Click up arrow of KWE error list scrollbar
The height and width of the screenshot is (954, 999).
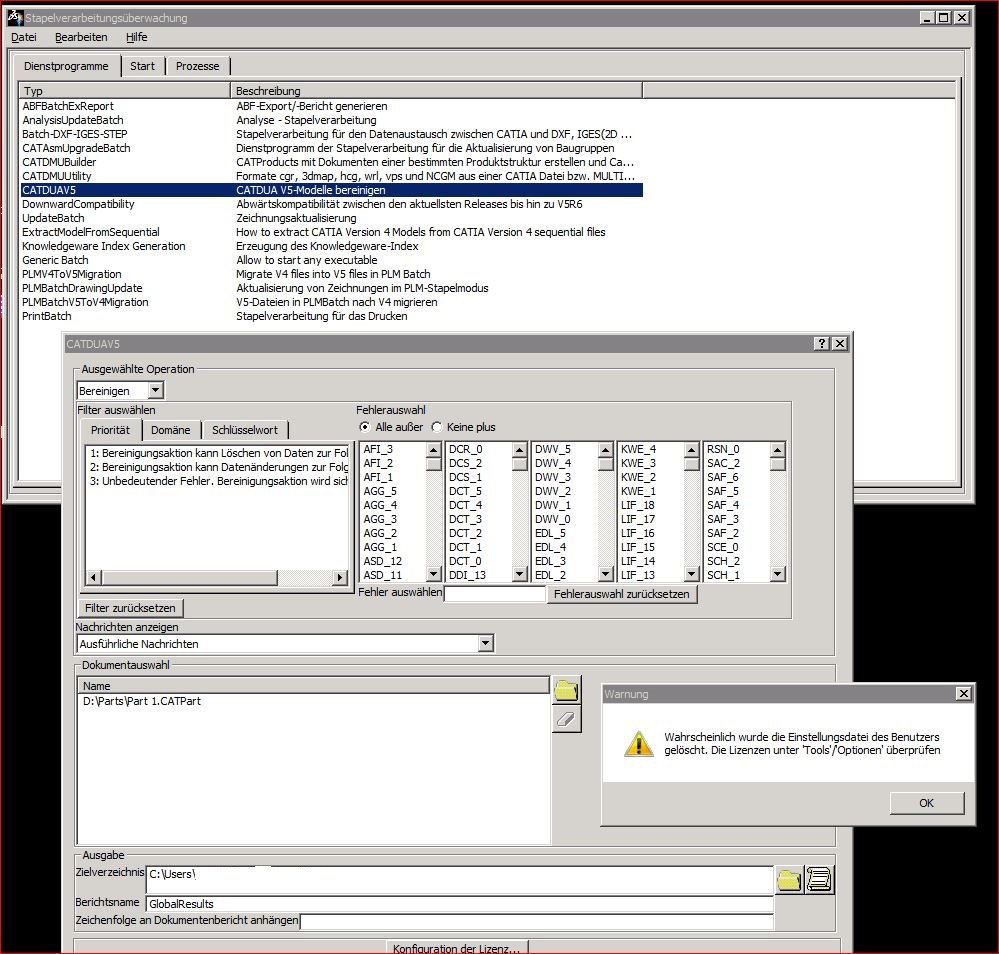point(692,449)
